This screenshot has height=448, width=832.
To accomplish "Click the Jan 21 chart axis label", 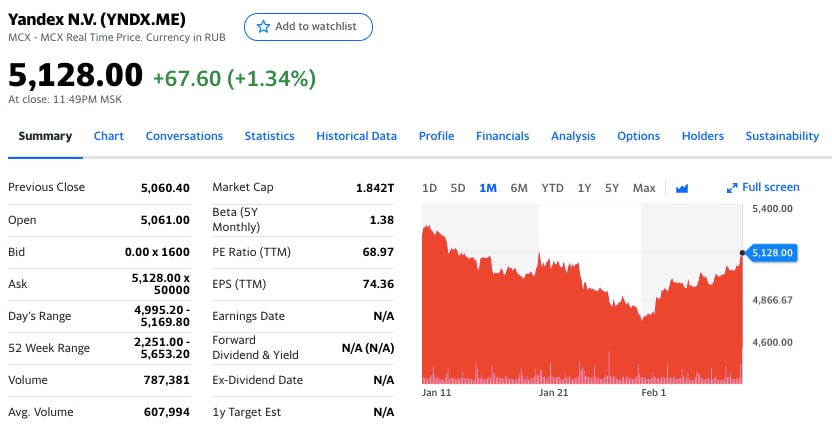I will (553, 393).
